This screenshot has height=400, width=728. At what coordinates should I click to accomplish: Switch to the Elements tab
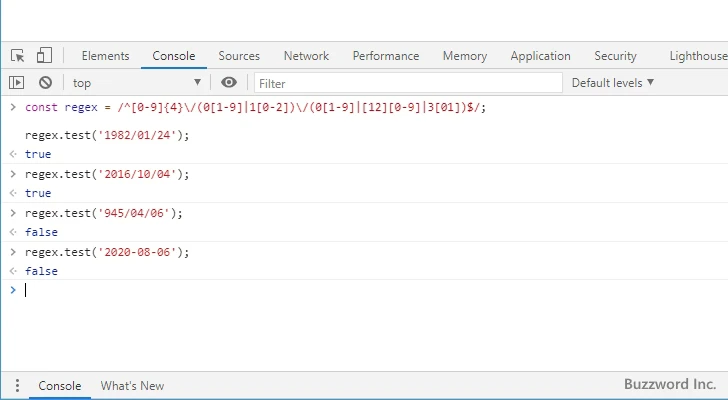[x=105, y=56]
